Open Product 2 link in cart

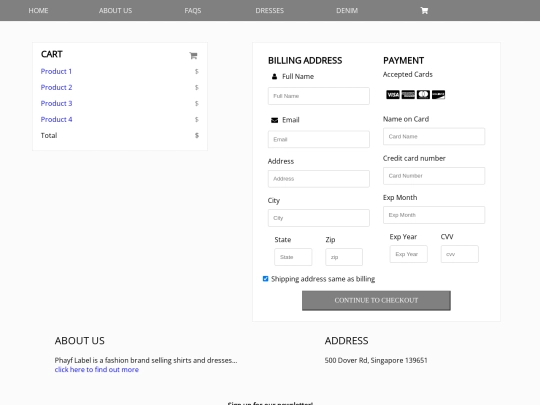56,87
